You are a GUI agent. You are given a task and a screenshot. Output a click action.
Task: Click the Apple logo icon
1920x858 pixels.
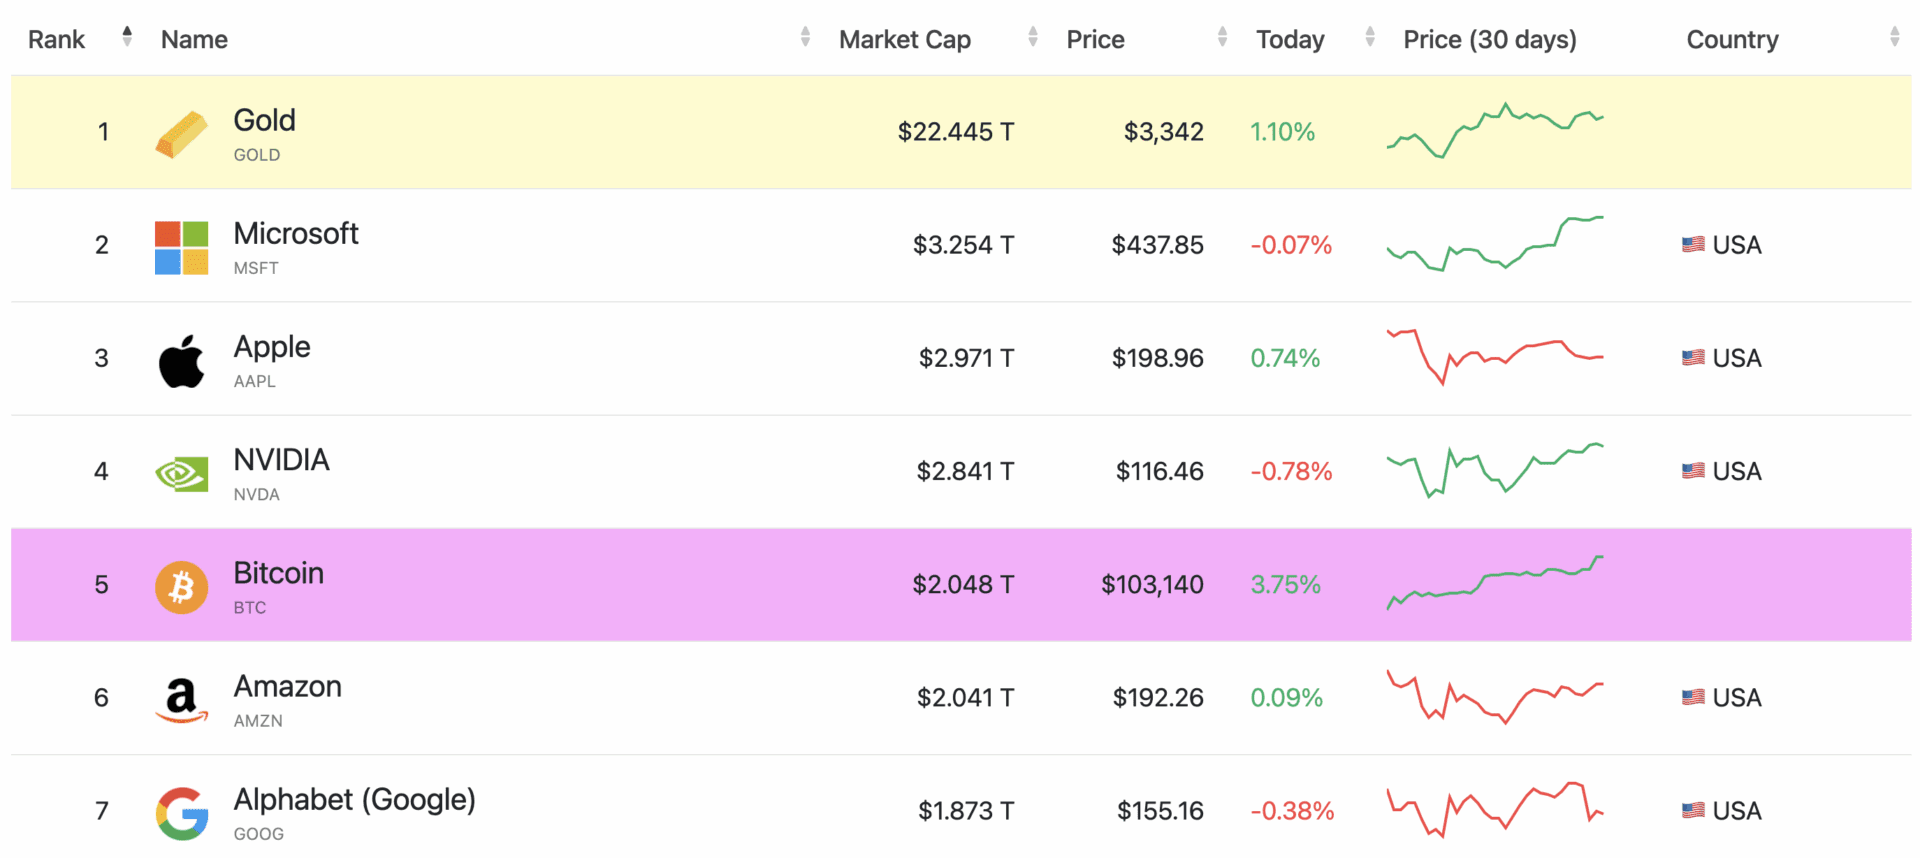click(x=182, y=361)
